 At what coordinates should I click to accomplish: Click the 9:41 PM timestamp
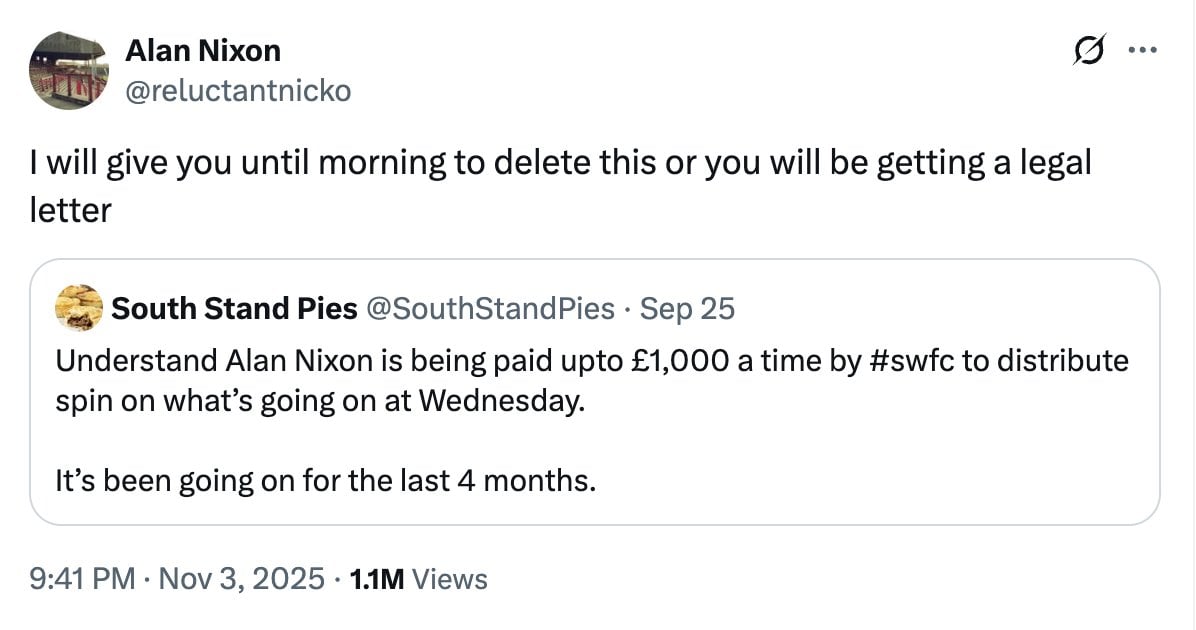(82, 578)
